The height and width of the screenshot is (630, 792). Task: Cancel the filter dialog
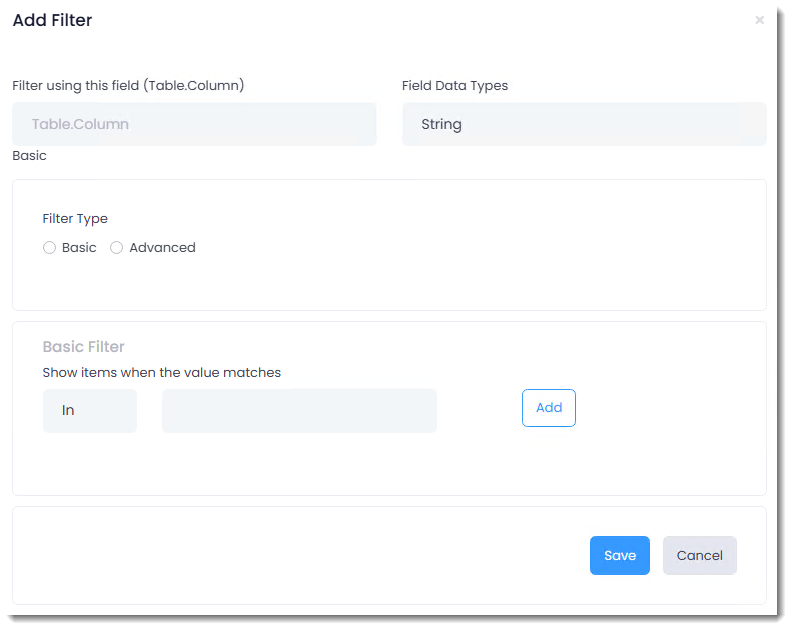(x=699, y=556)
